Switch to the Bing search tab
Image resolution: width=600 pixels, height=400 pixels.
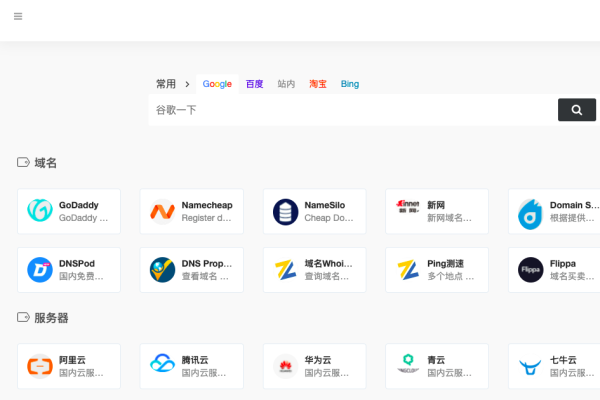[x=350, y=84]
